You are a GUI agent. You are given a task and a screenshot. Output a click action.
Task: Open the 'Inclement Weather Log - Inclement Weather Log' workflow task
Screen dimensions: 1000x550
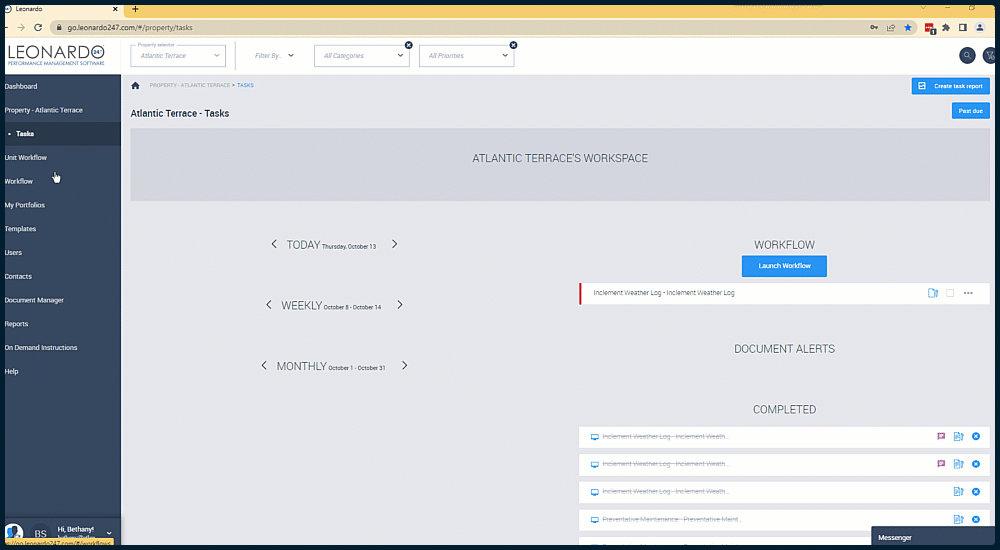point(664,293)
